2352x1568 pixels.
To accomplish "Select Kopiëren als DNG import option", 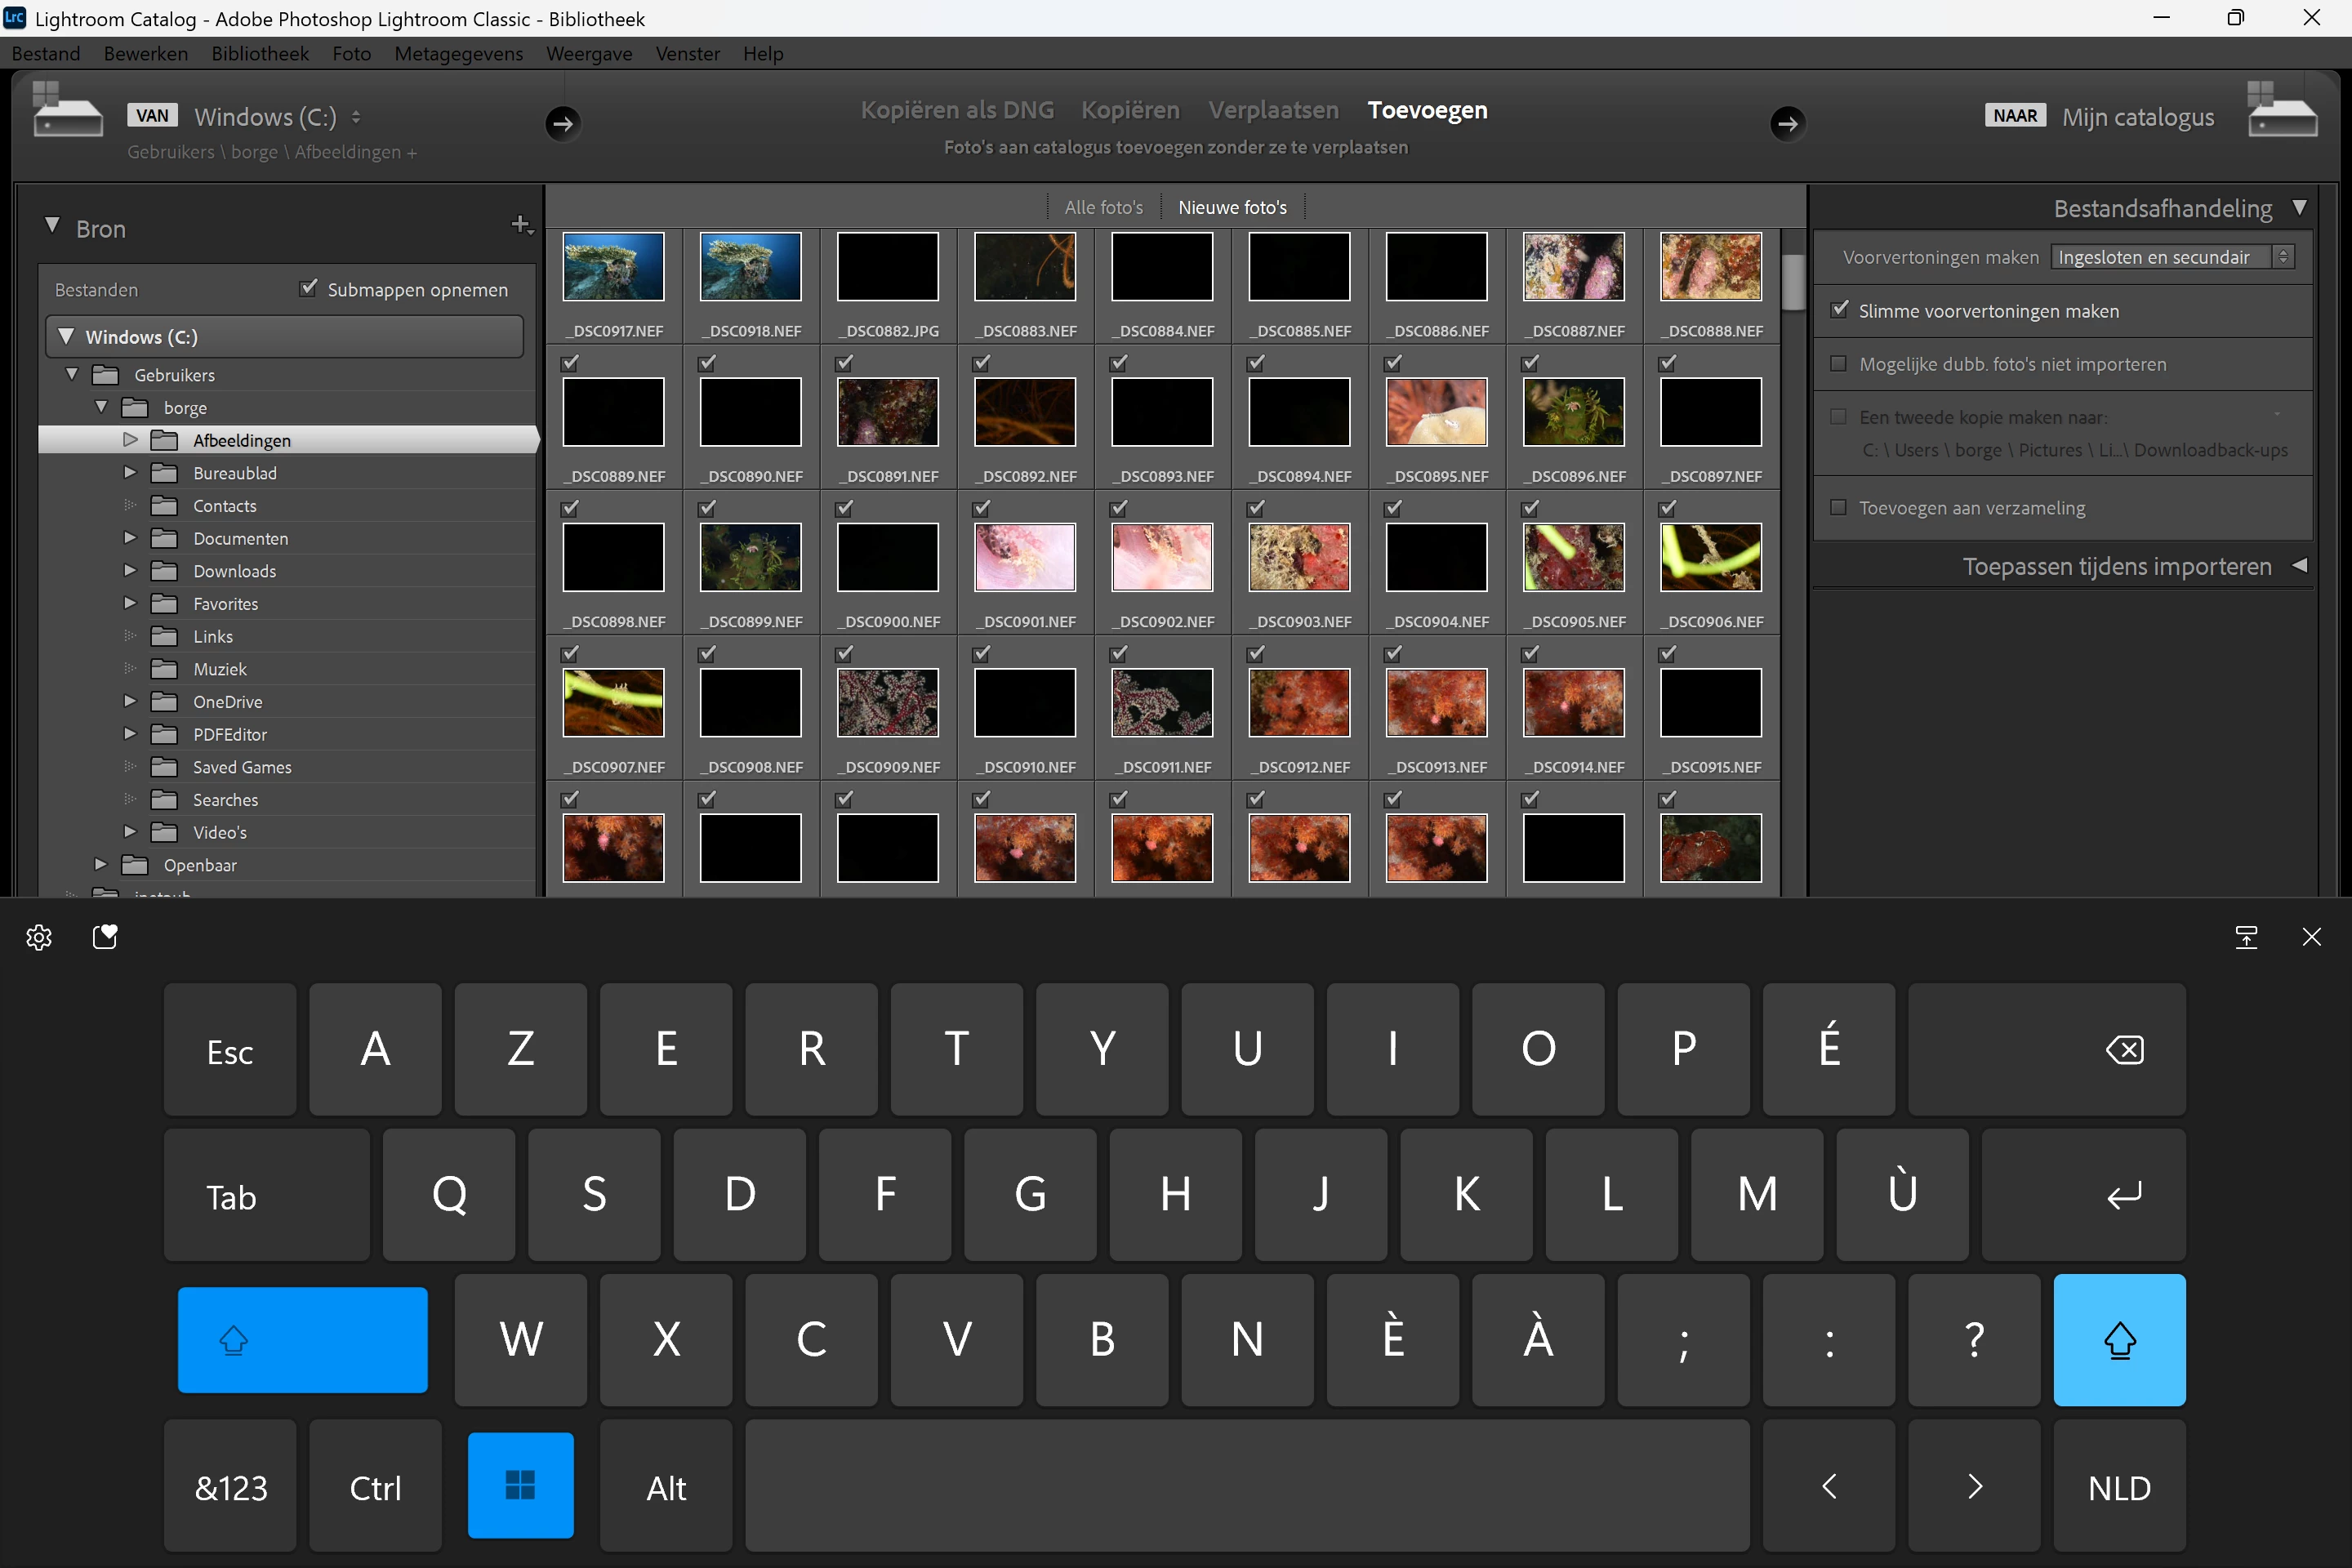I will pyautogui.click(x=957, y=110).
